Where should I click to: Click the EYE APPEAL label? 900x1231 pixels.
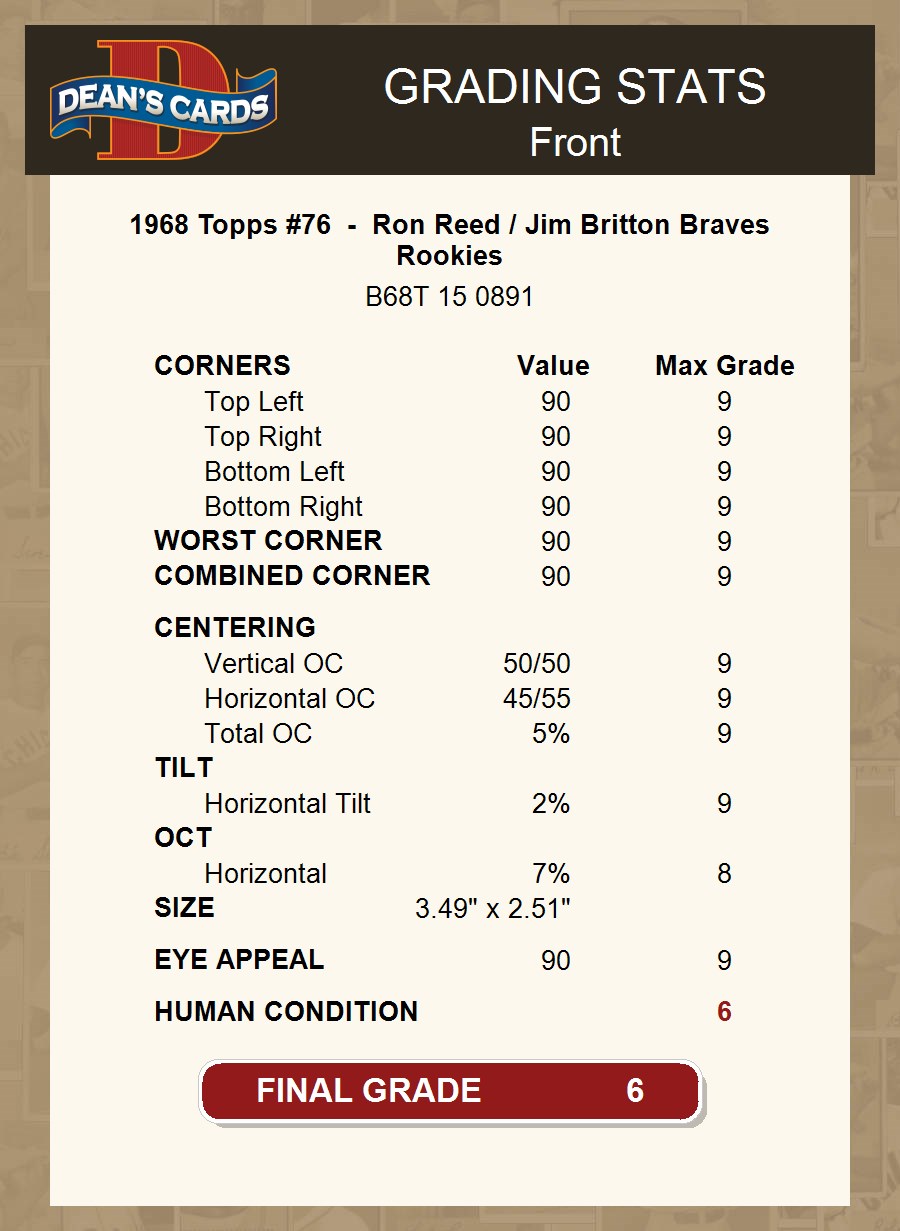(239, 960)
